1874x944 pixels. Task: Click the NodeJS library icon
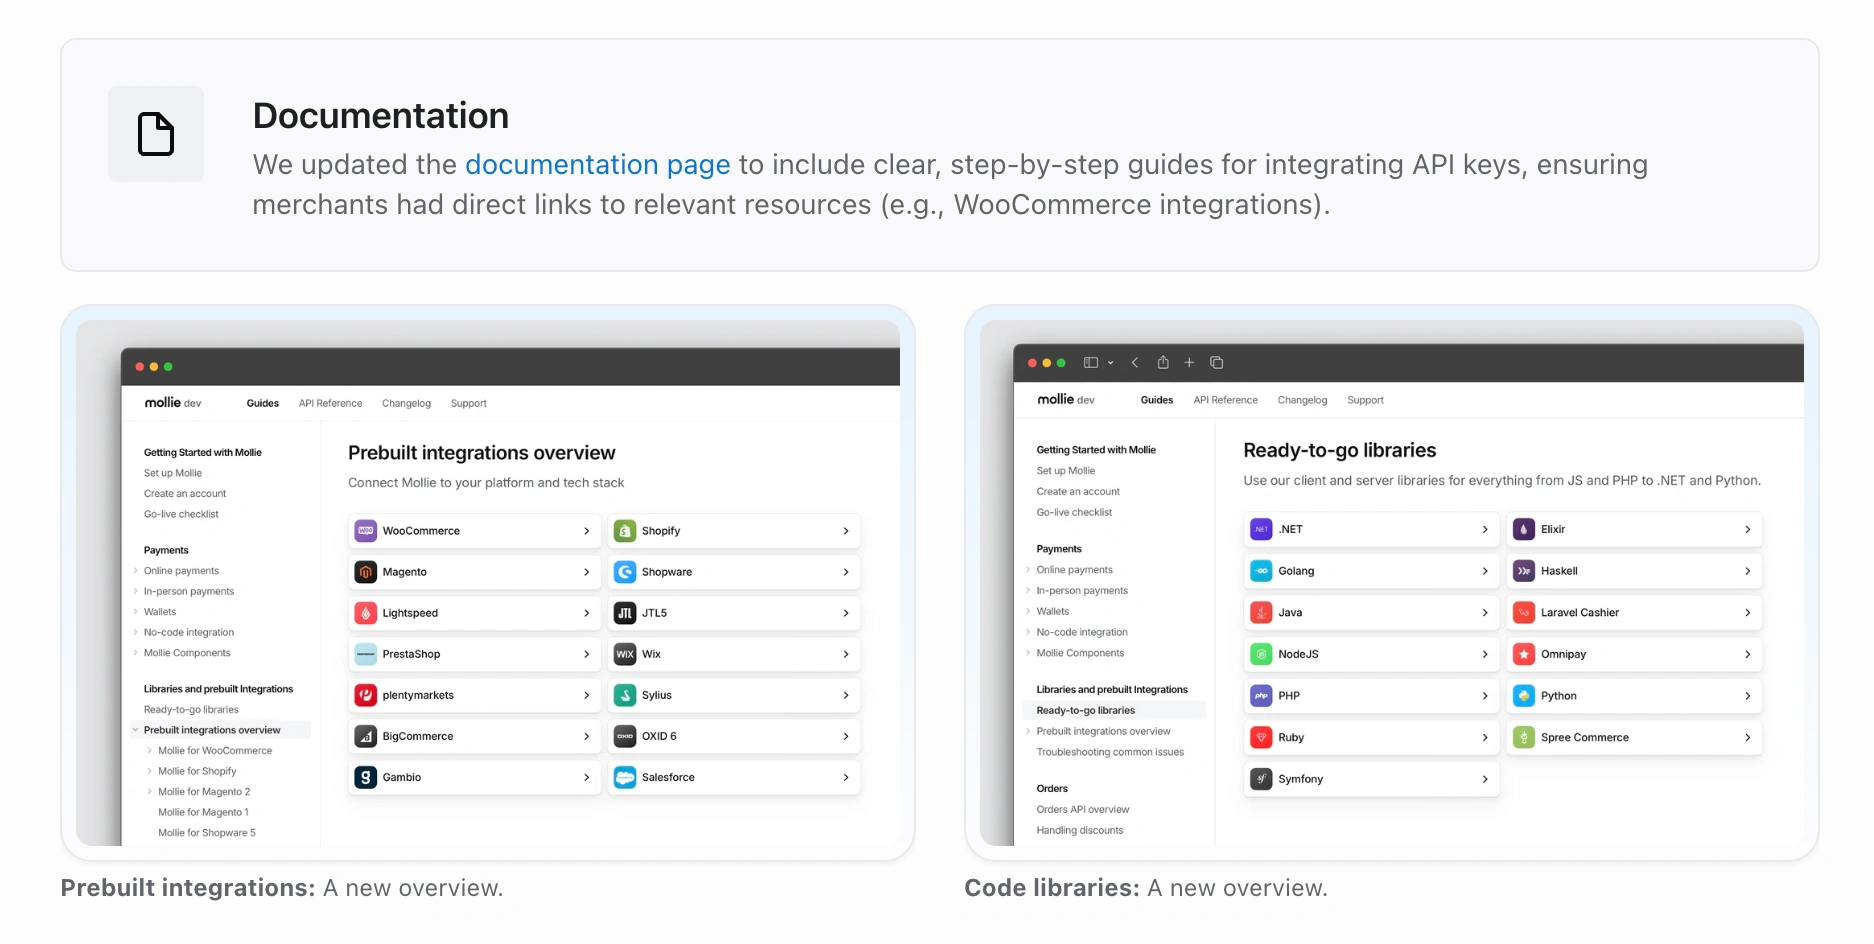coord(1262,654)
